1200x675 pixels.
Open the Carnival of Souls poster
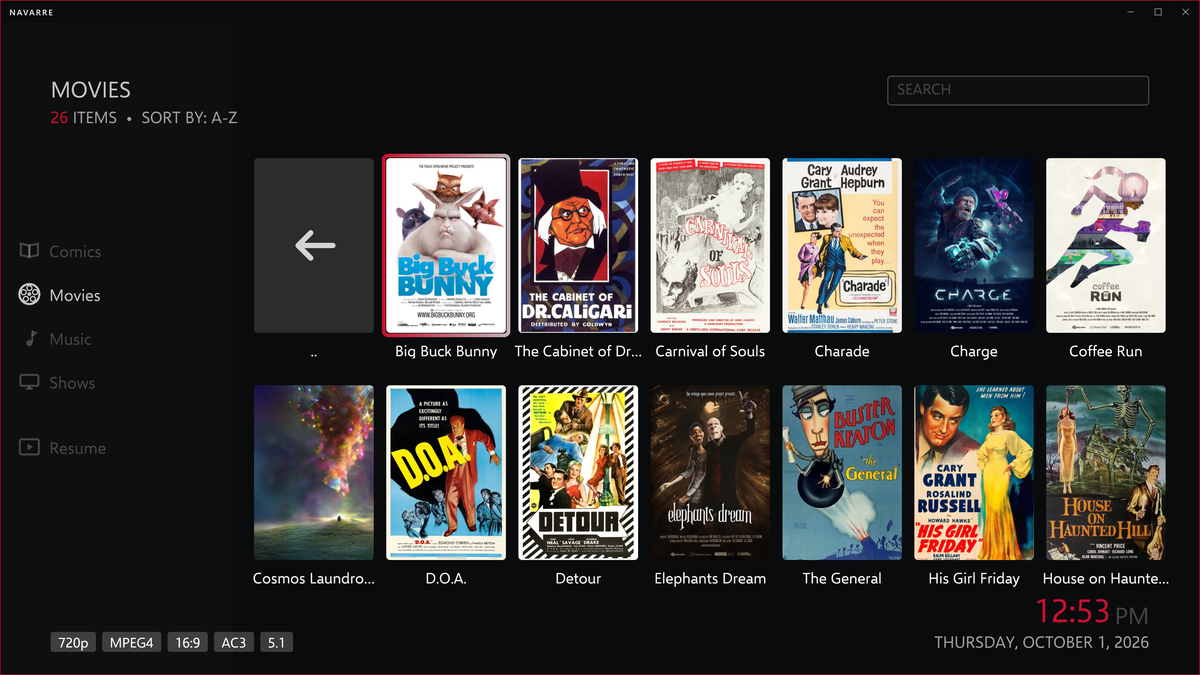point(710,246)
